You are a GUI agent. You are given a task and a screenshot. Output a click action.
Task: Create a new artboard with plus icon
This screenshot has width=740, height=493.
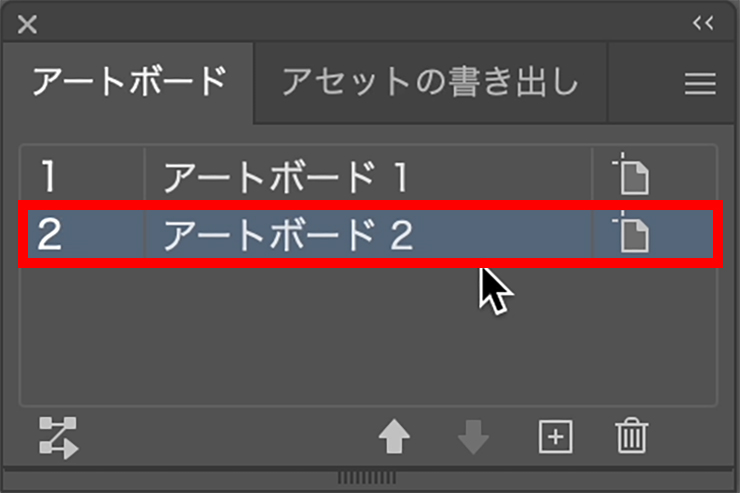[x=555, y=437]
